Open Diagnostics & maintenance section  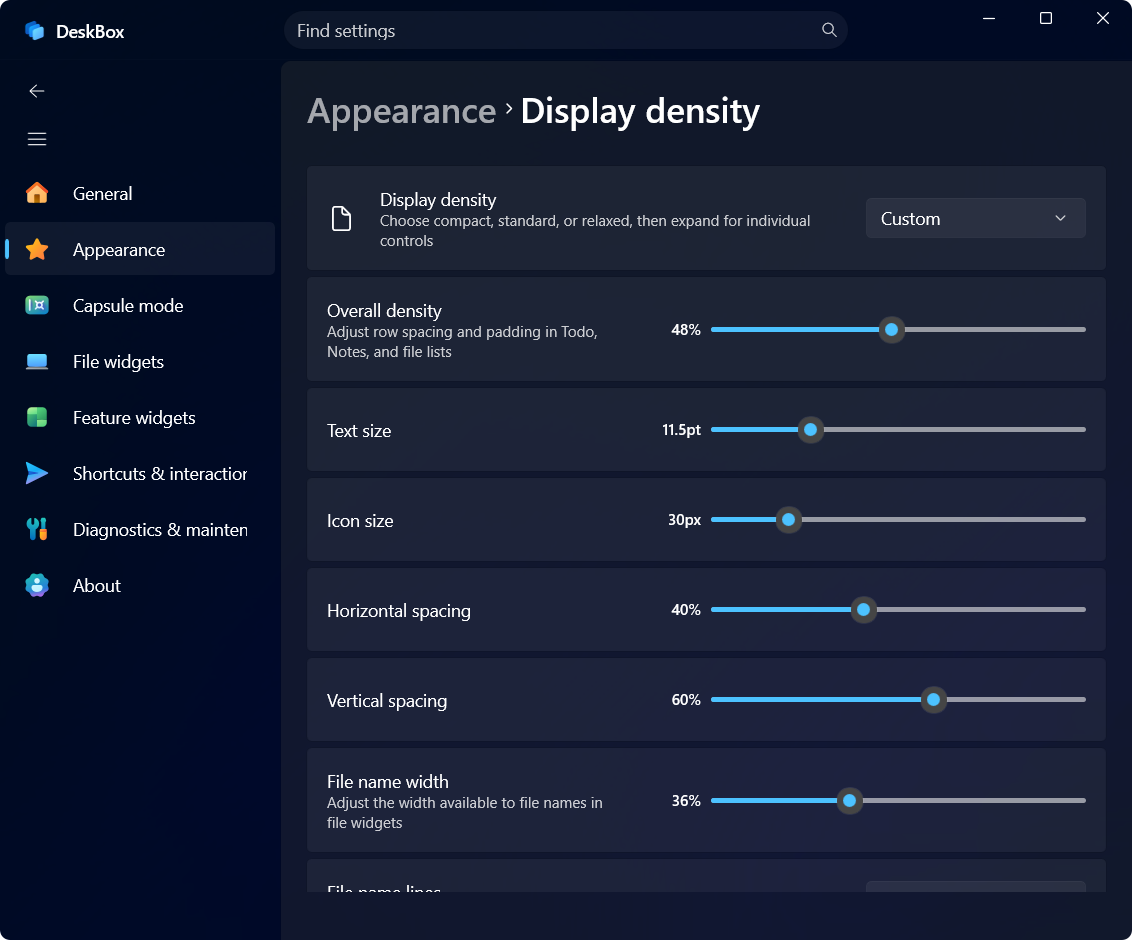click(x=140, y=529)
